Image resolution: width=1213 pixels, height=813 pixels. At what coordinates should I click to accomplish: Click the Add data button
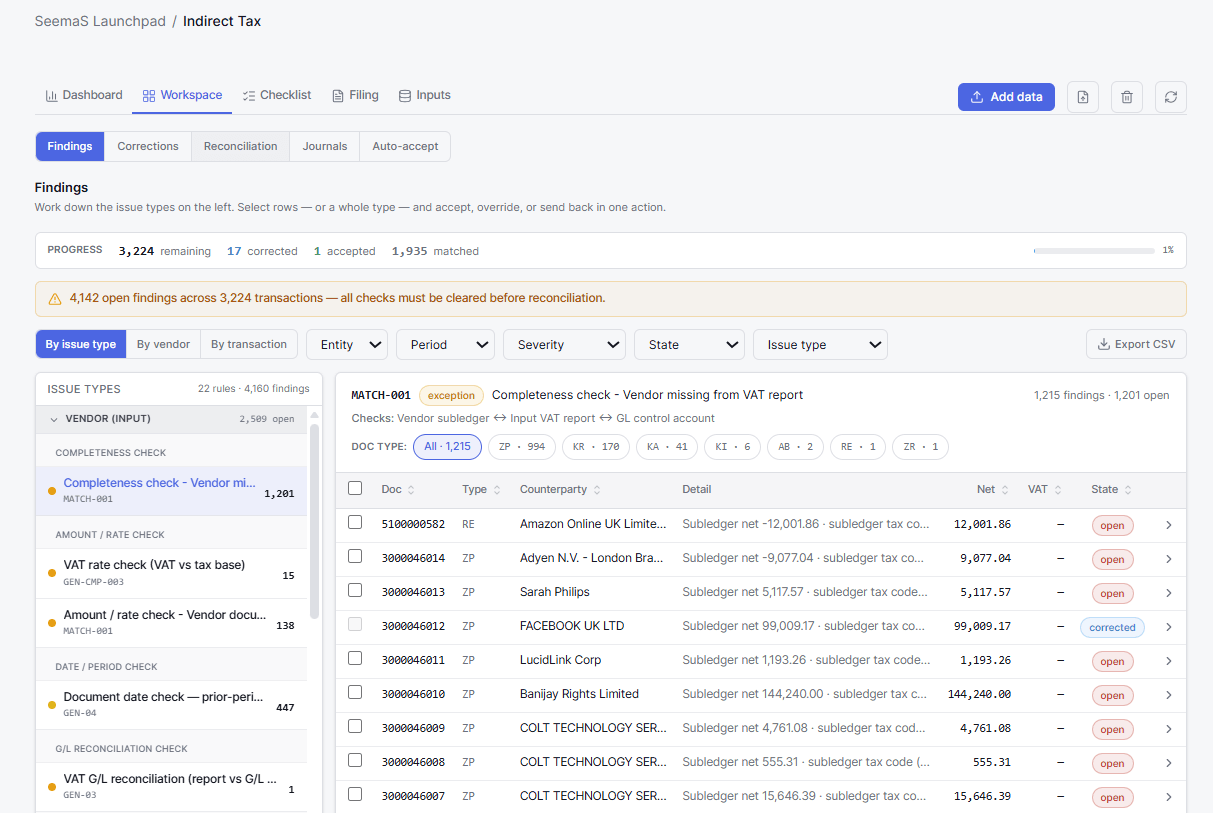coord(1006,97)
